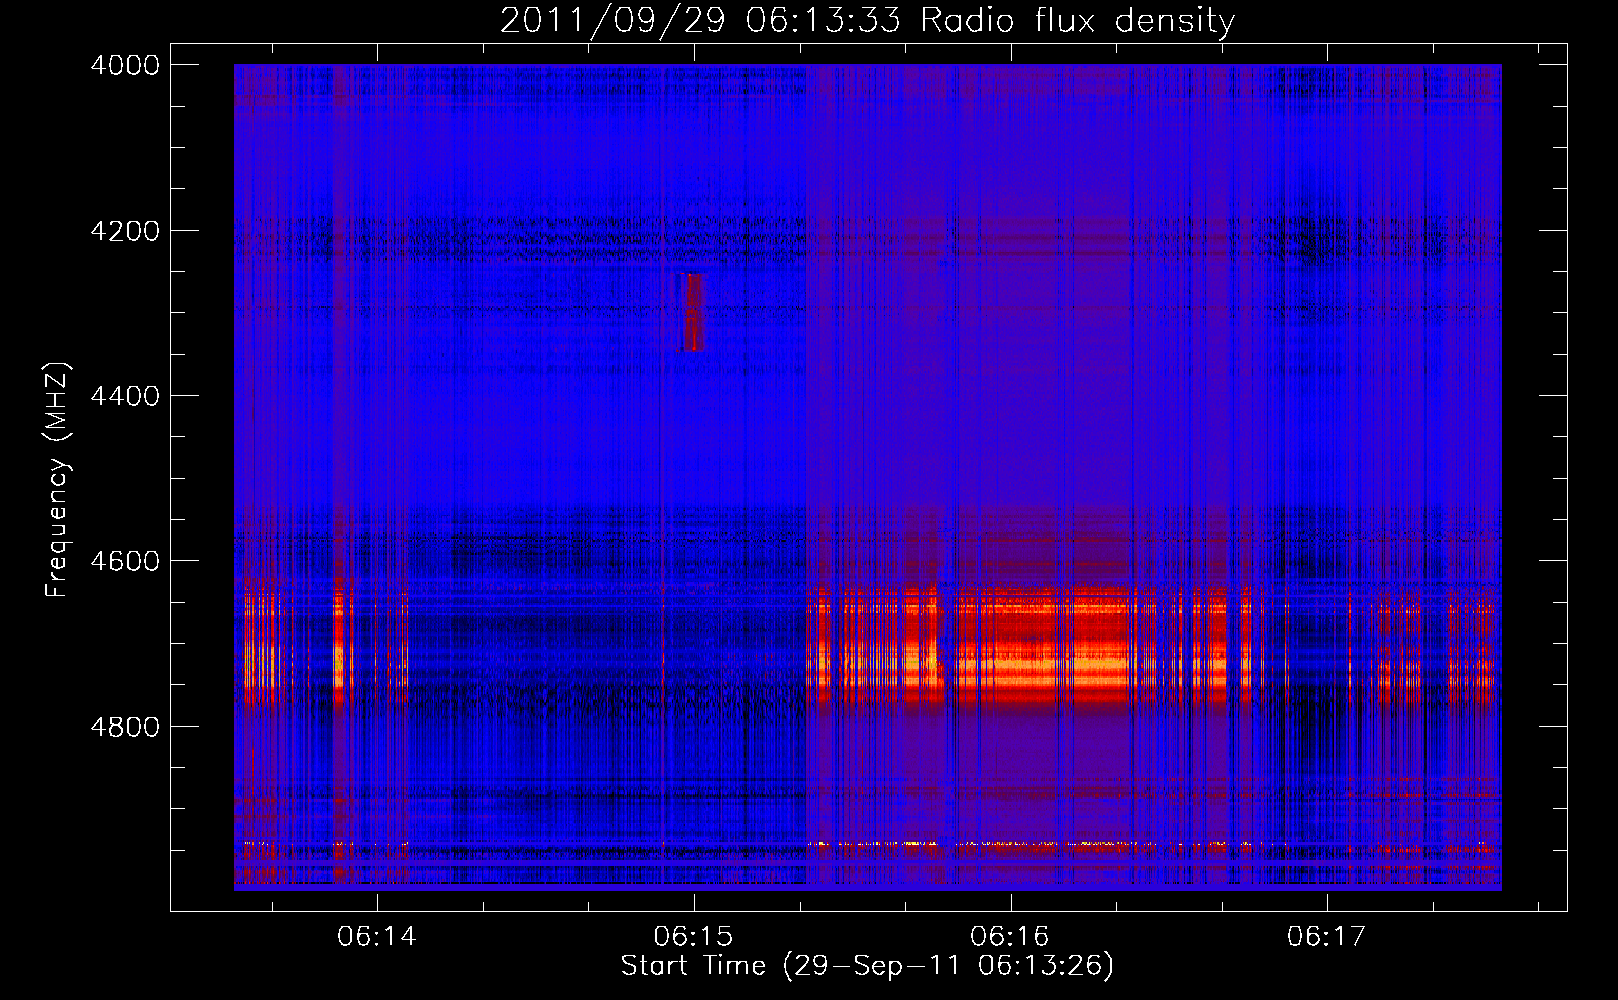1618x1000 pixels.
Task: Click the 4800 frequency tick label
Action: pyautogui.click(x=125, y=727)
